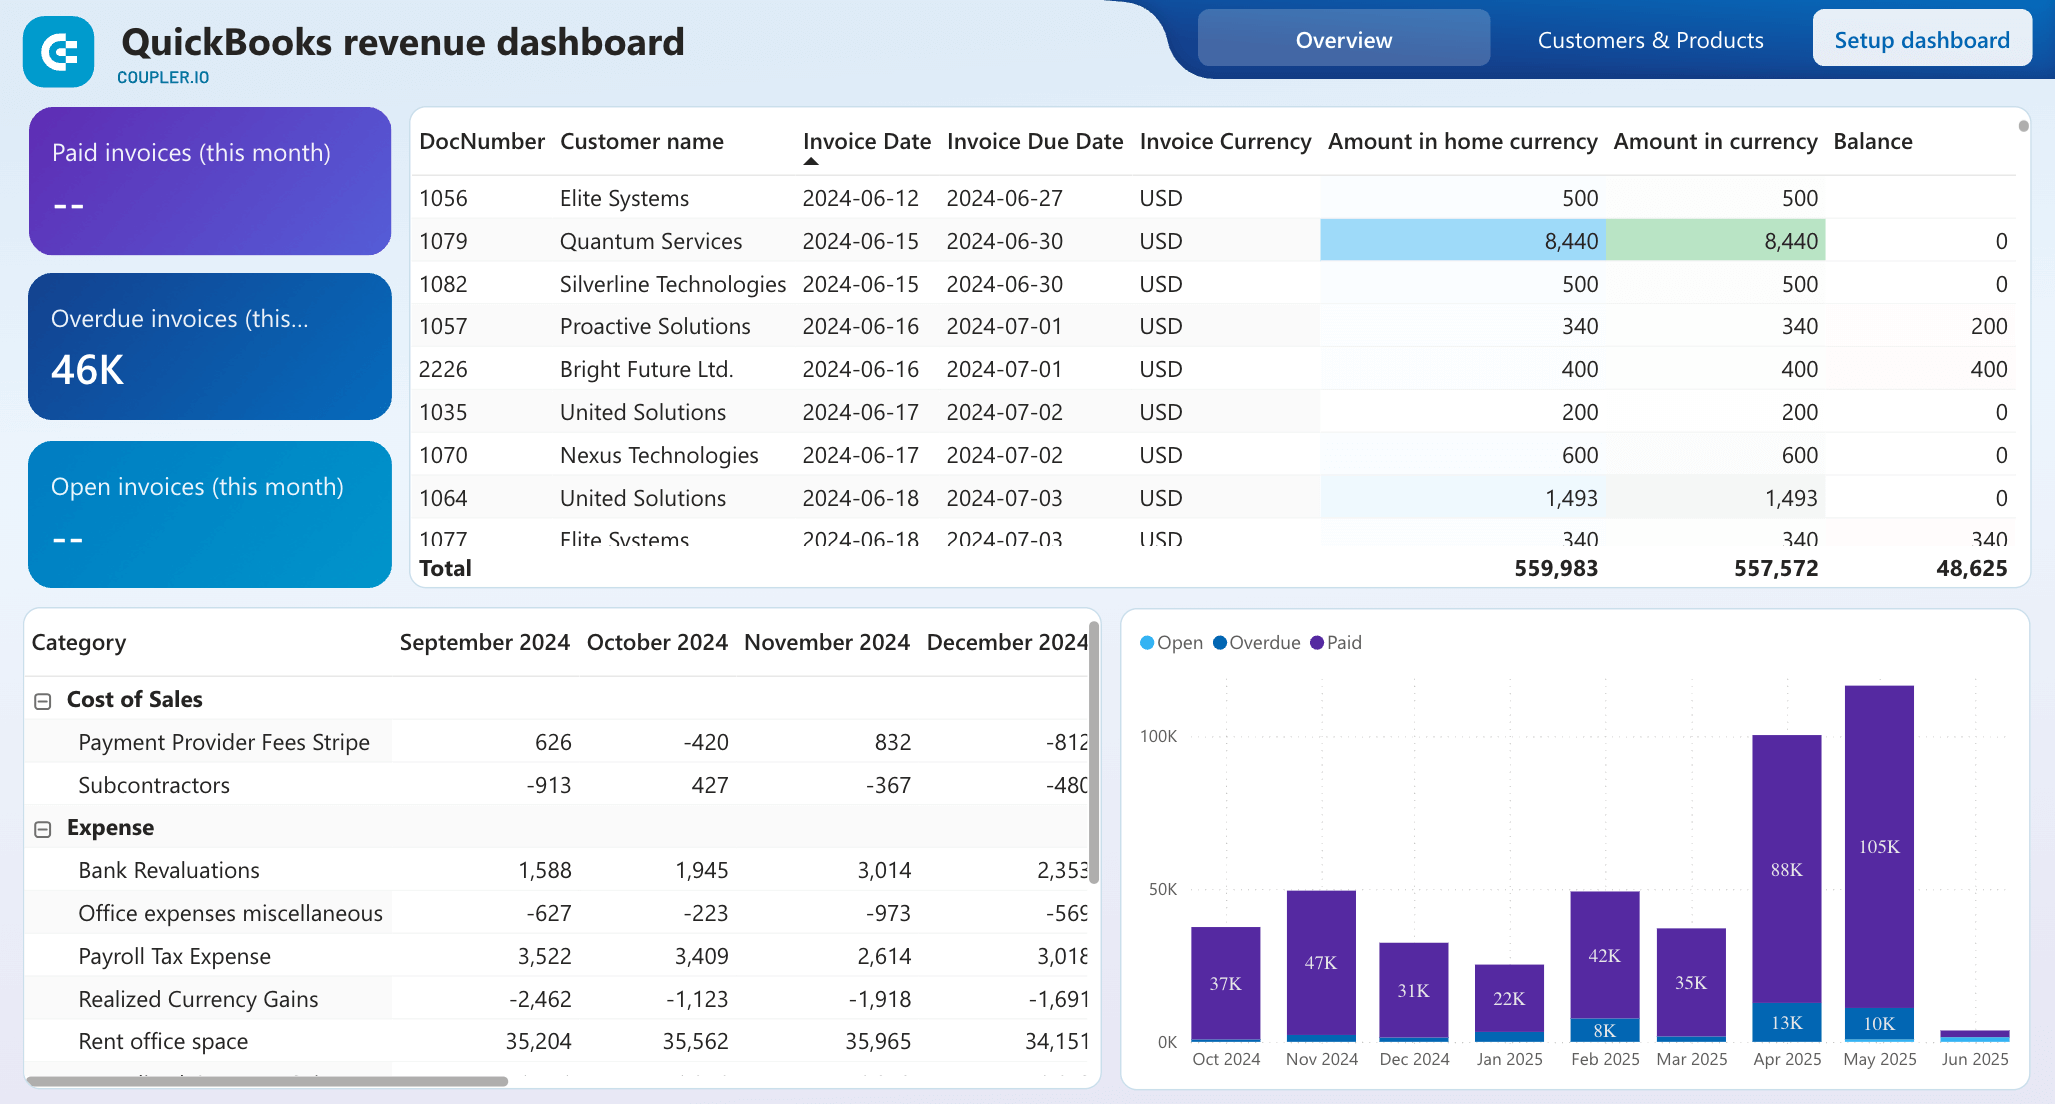
Task: Select the Open legend color marker
Action: 1147,643
